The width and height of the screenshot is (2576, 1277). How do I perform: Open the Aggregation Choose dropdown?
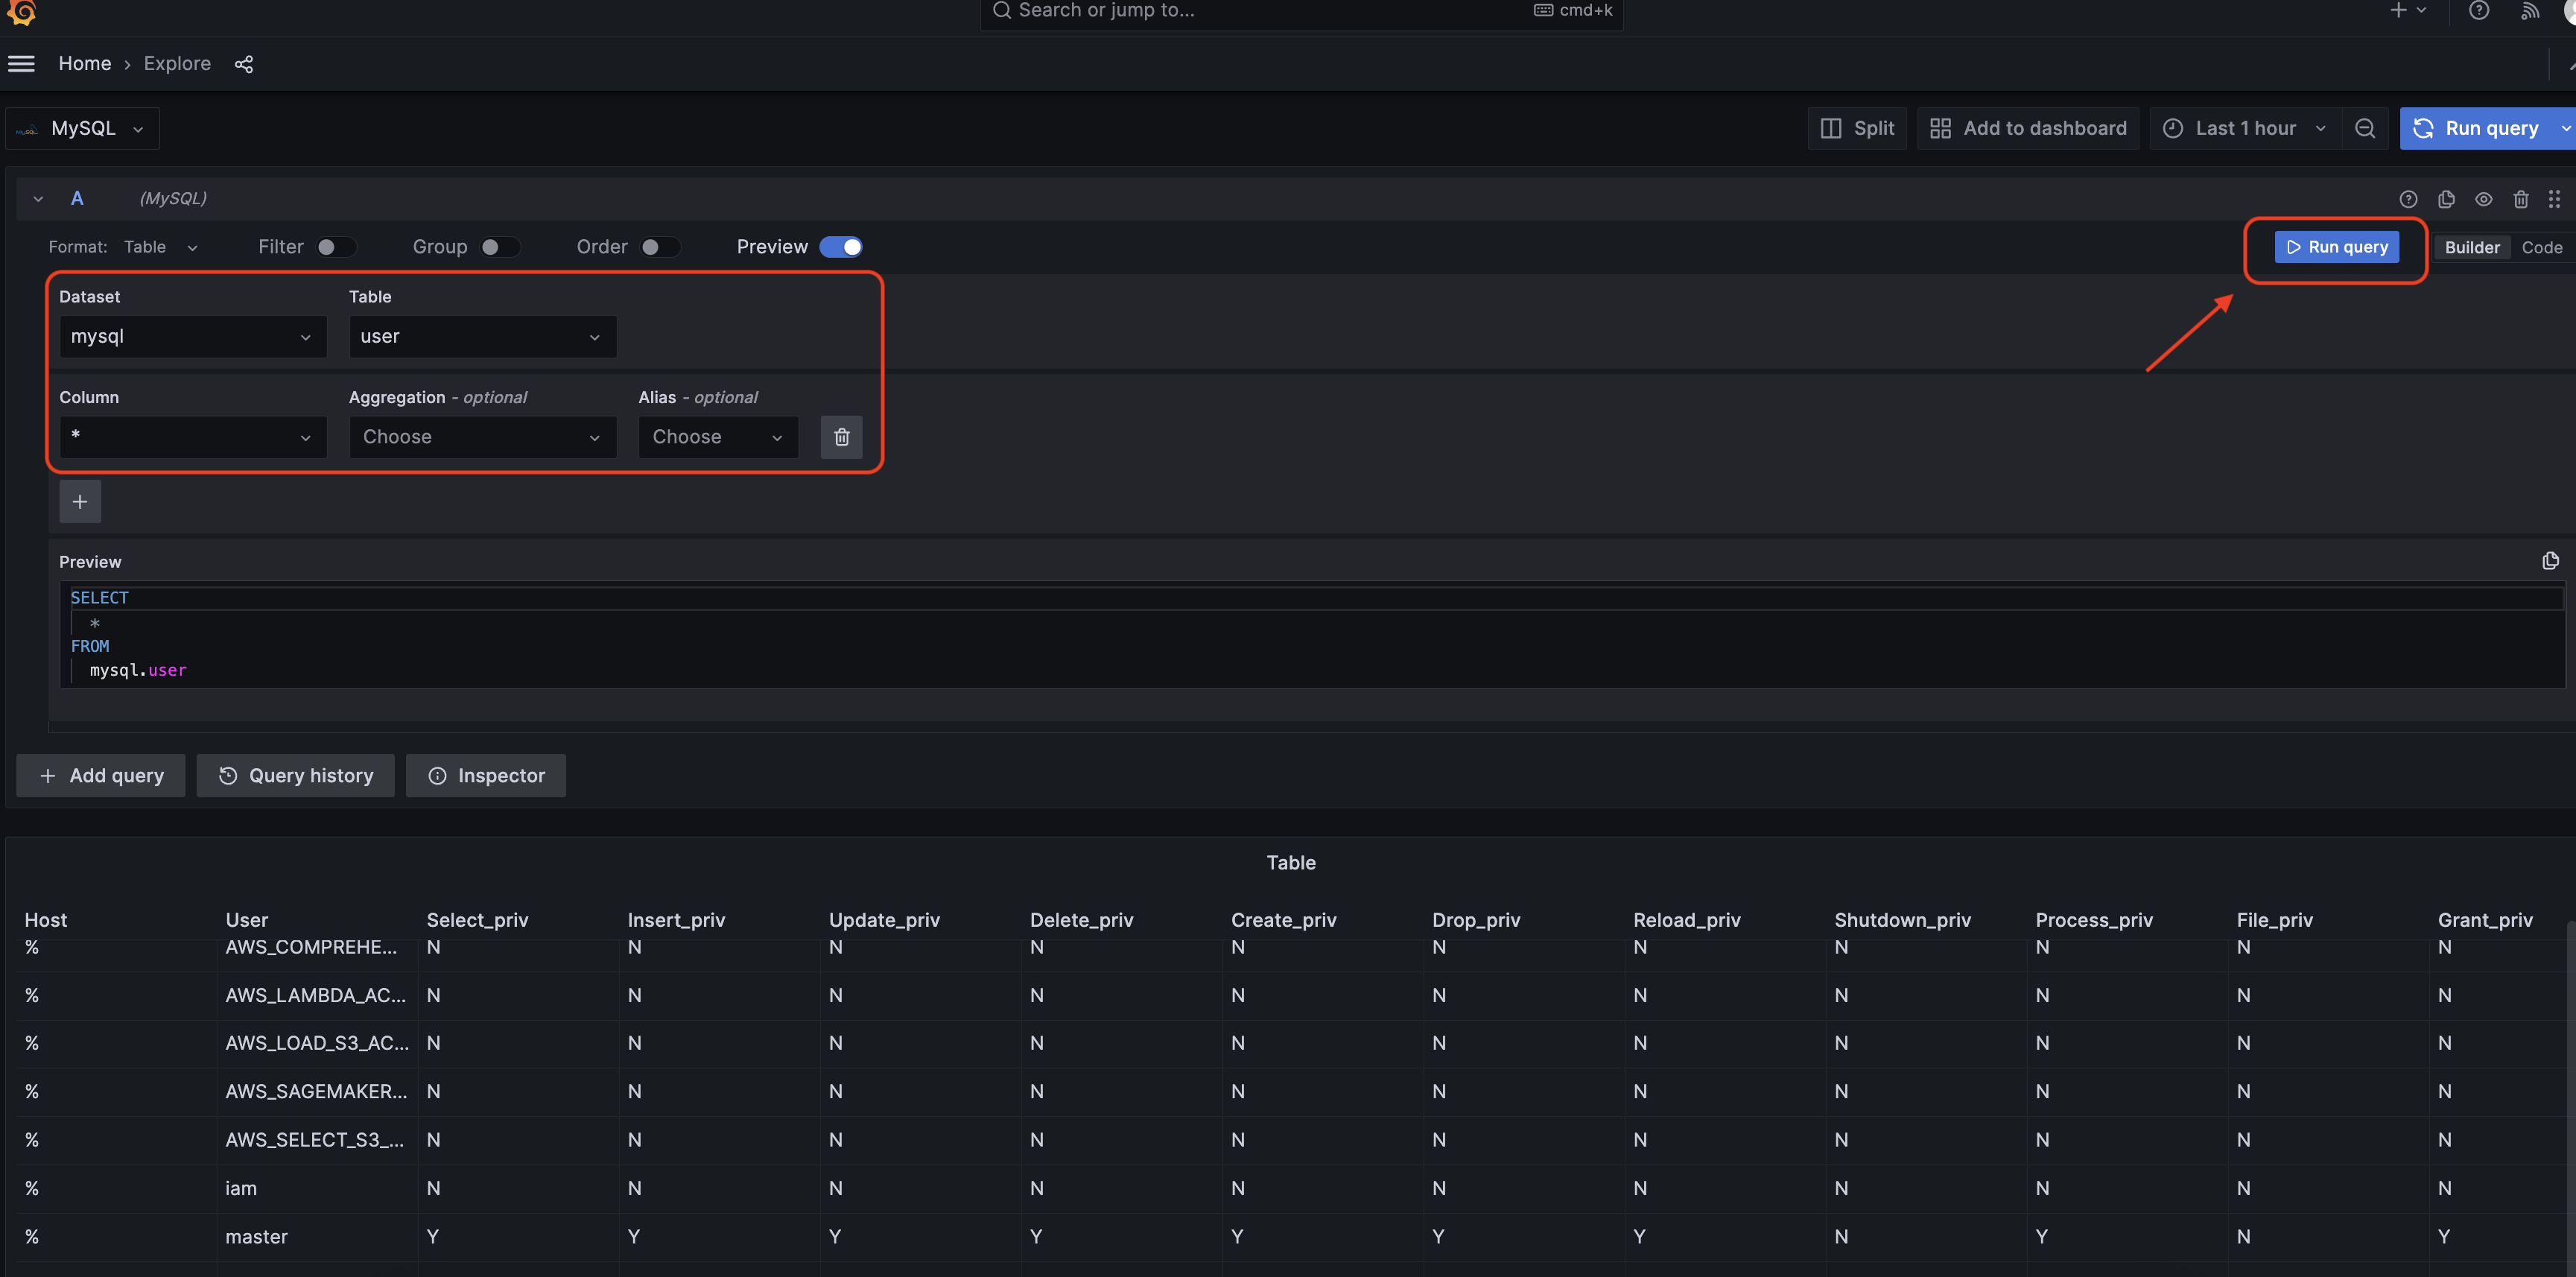tap(483, 437)
